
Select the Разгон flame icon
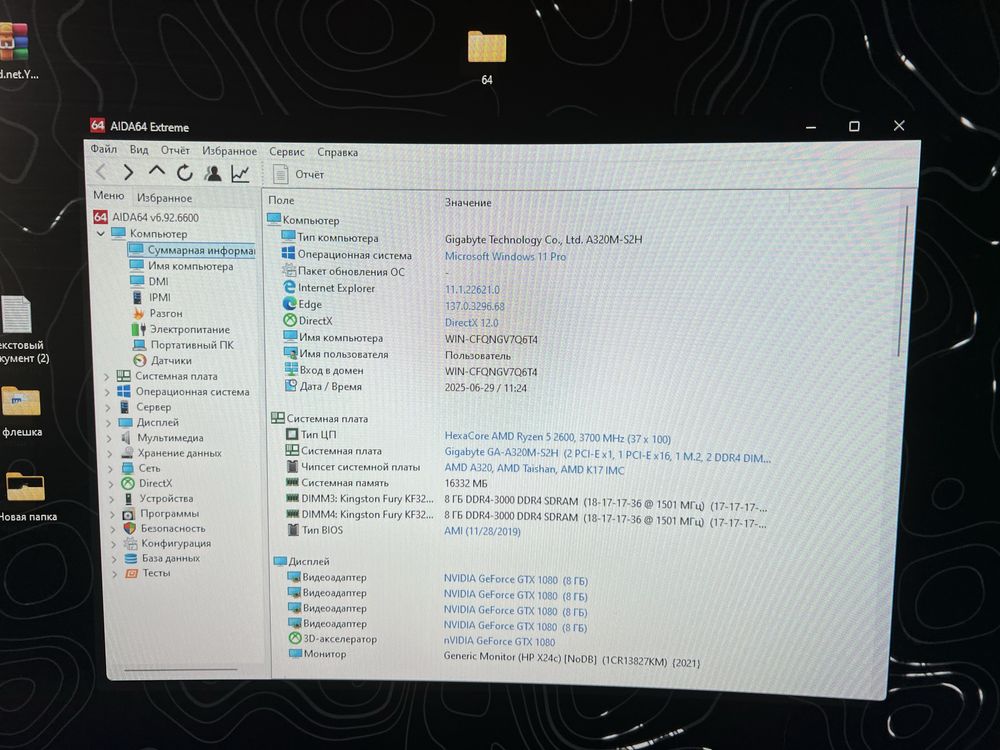[x=138, y=313]
